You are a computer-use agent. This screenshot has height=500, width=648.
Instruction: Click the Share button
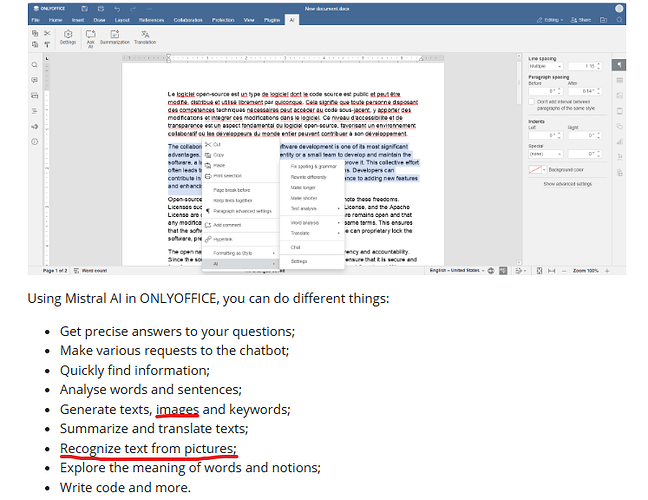point(581,20)
